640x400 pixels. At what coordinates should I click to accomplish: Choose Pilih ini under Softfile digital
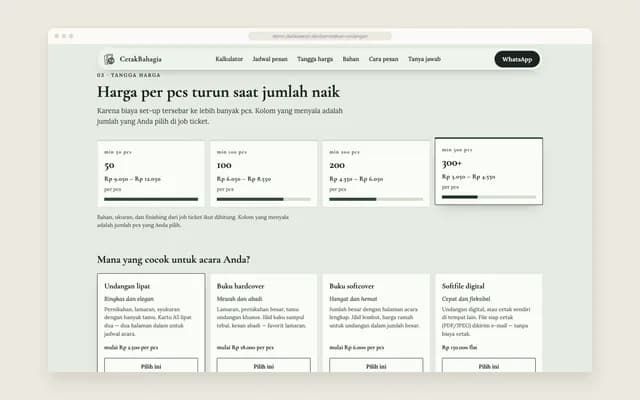tap(489, 366)
